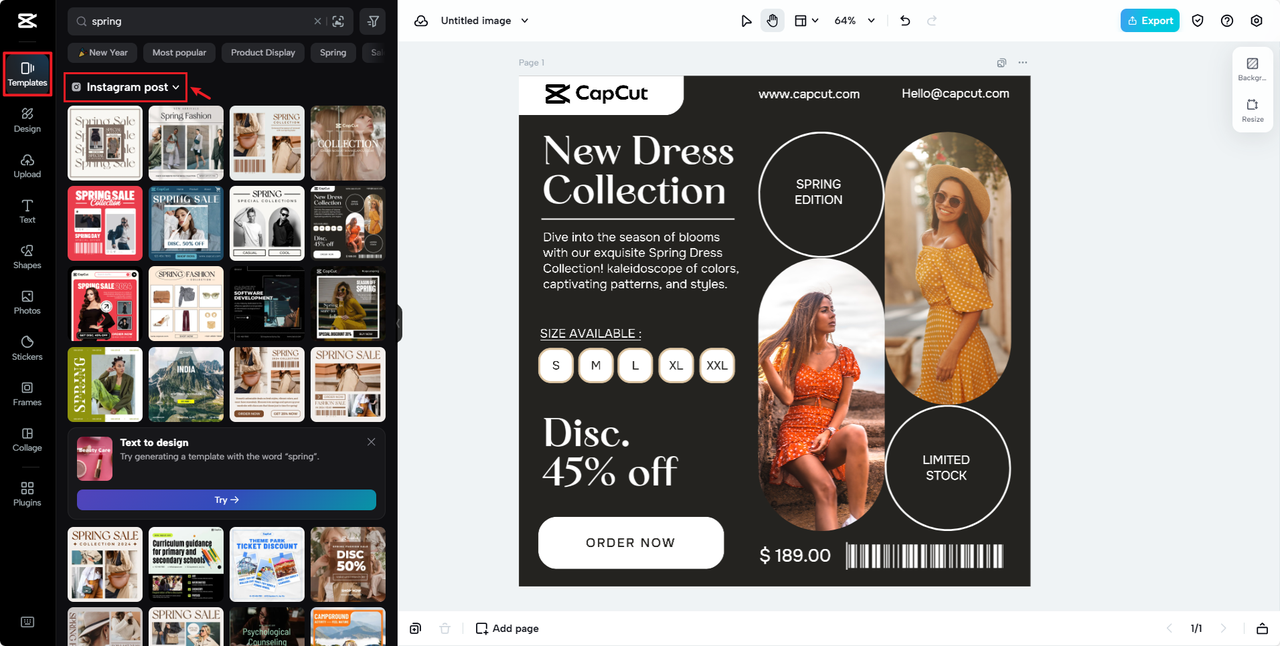Screen dimensions: 1280x646
Task: Select the $ 189.00 price text
Action: [795, 556]
